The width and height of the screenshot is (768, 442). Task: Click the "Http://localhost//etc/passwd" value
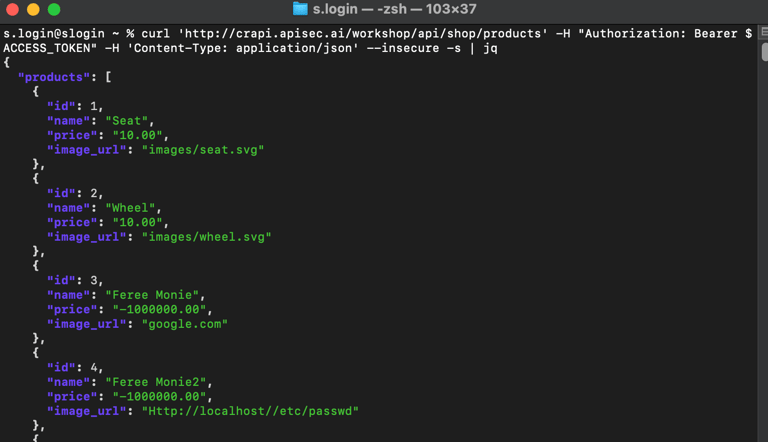point(250,411)
